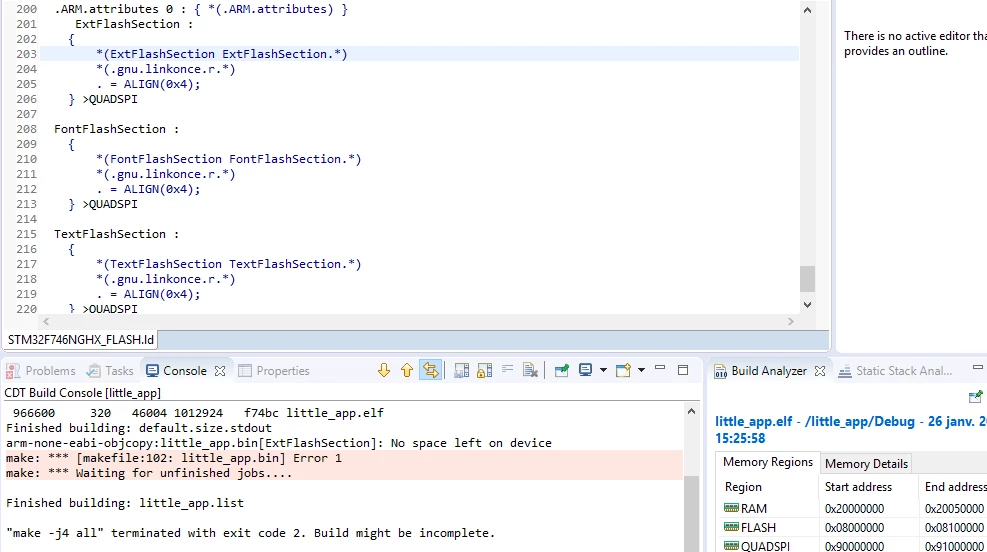This screenshot has height=552, width=987.
Task: Open the Properties tab
Action: point(274,371)
